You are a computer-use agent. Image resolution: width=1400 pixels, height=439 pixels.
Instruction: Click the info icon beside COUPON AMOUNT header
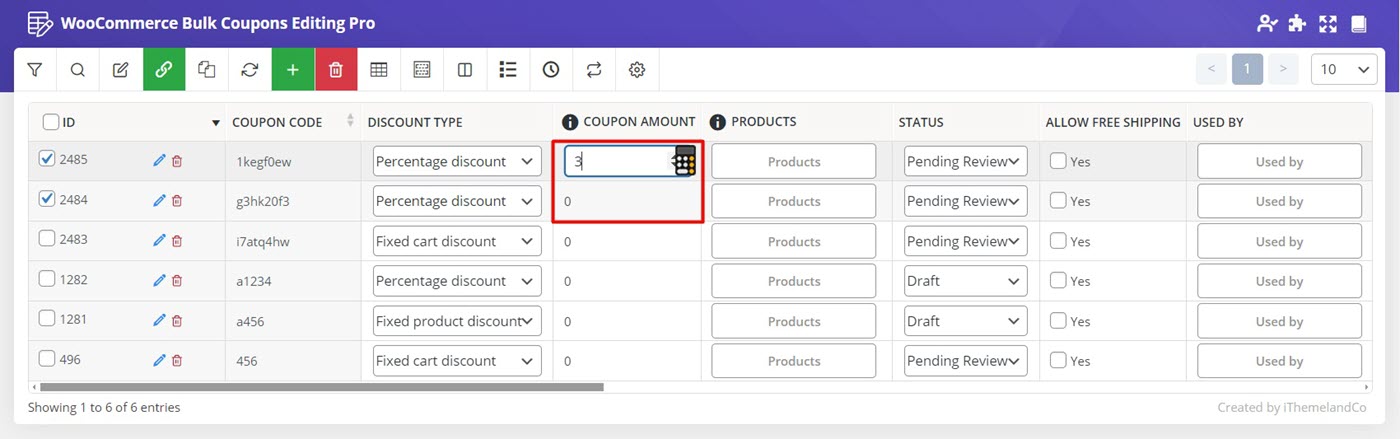(x=570, y=122)
